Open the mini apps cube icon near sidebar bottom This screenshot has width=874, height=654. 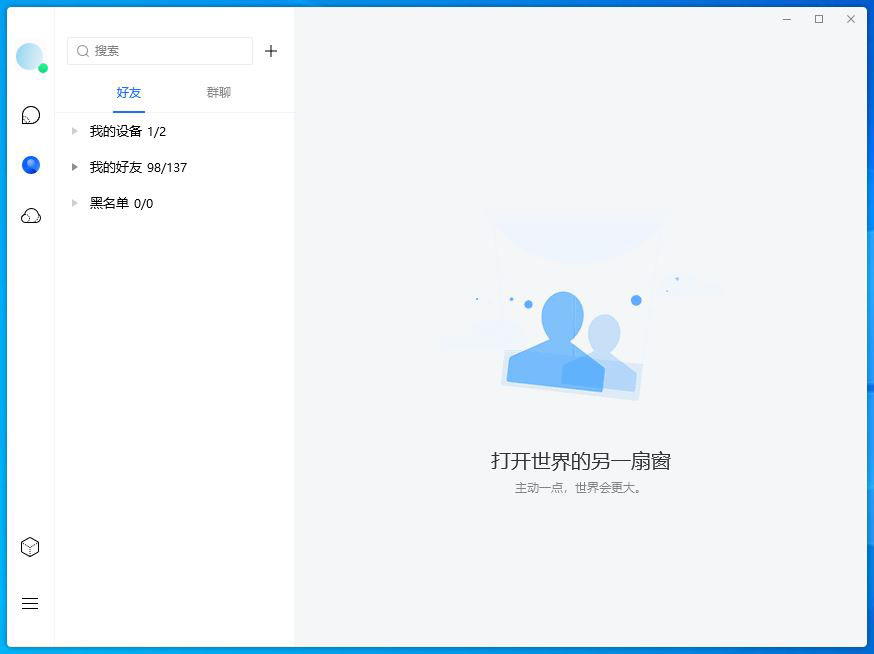pos(30,547)
